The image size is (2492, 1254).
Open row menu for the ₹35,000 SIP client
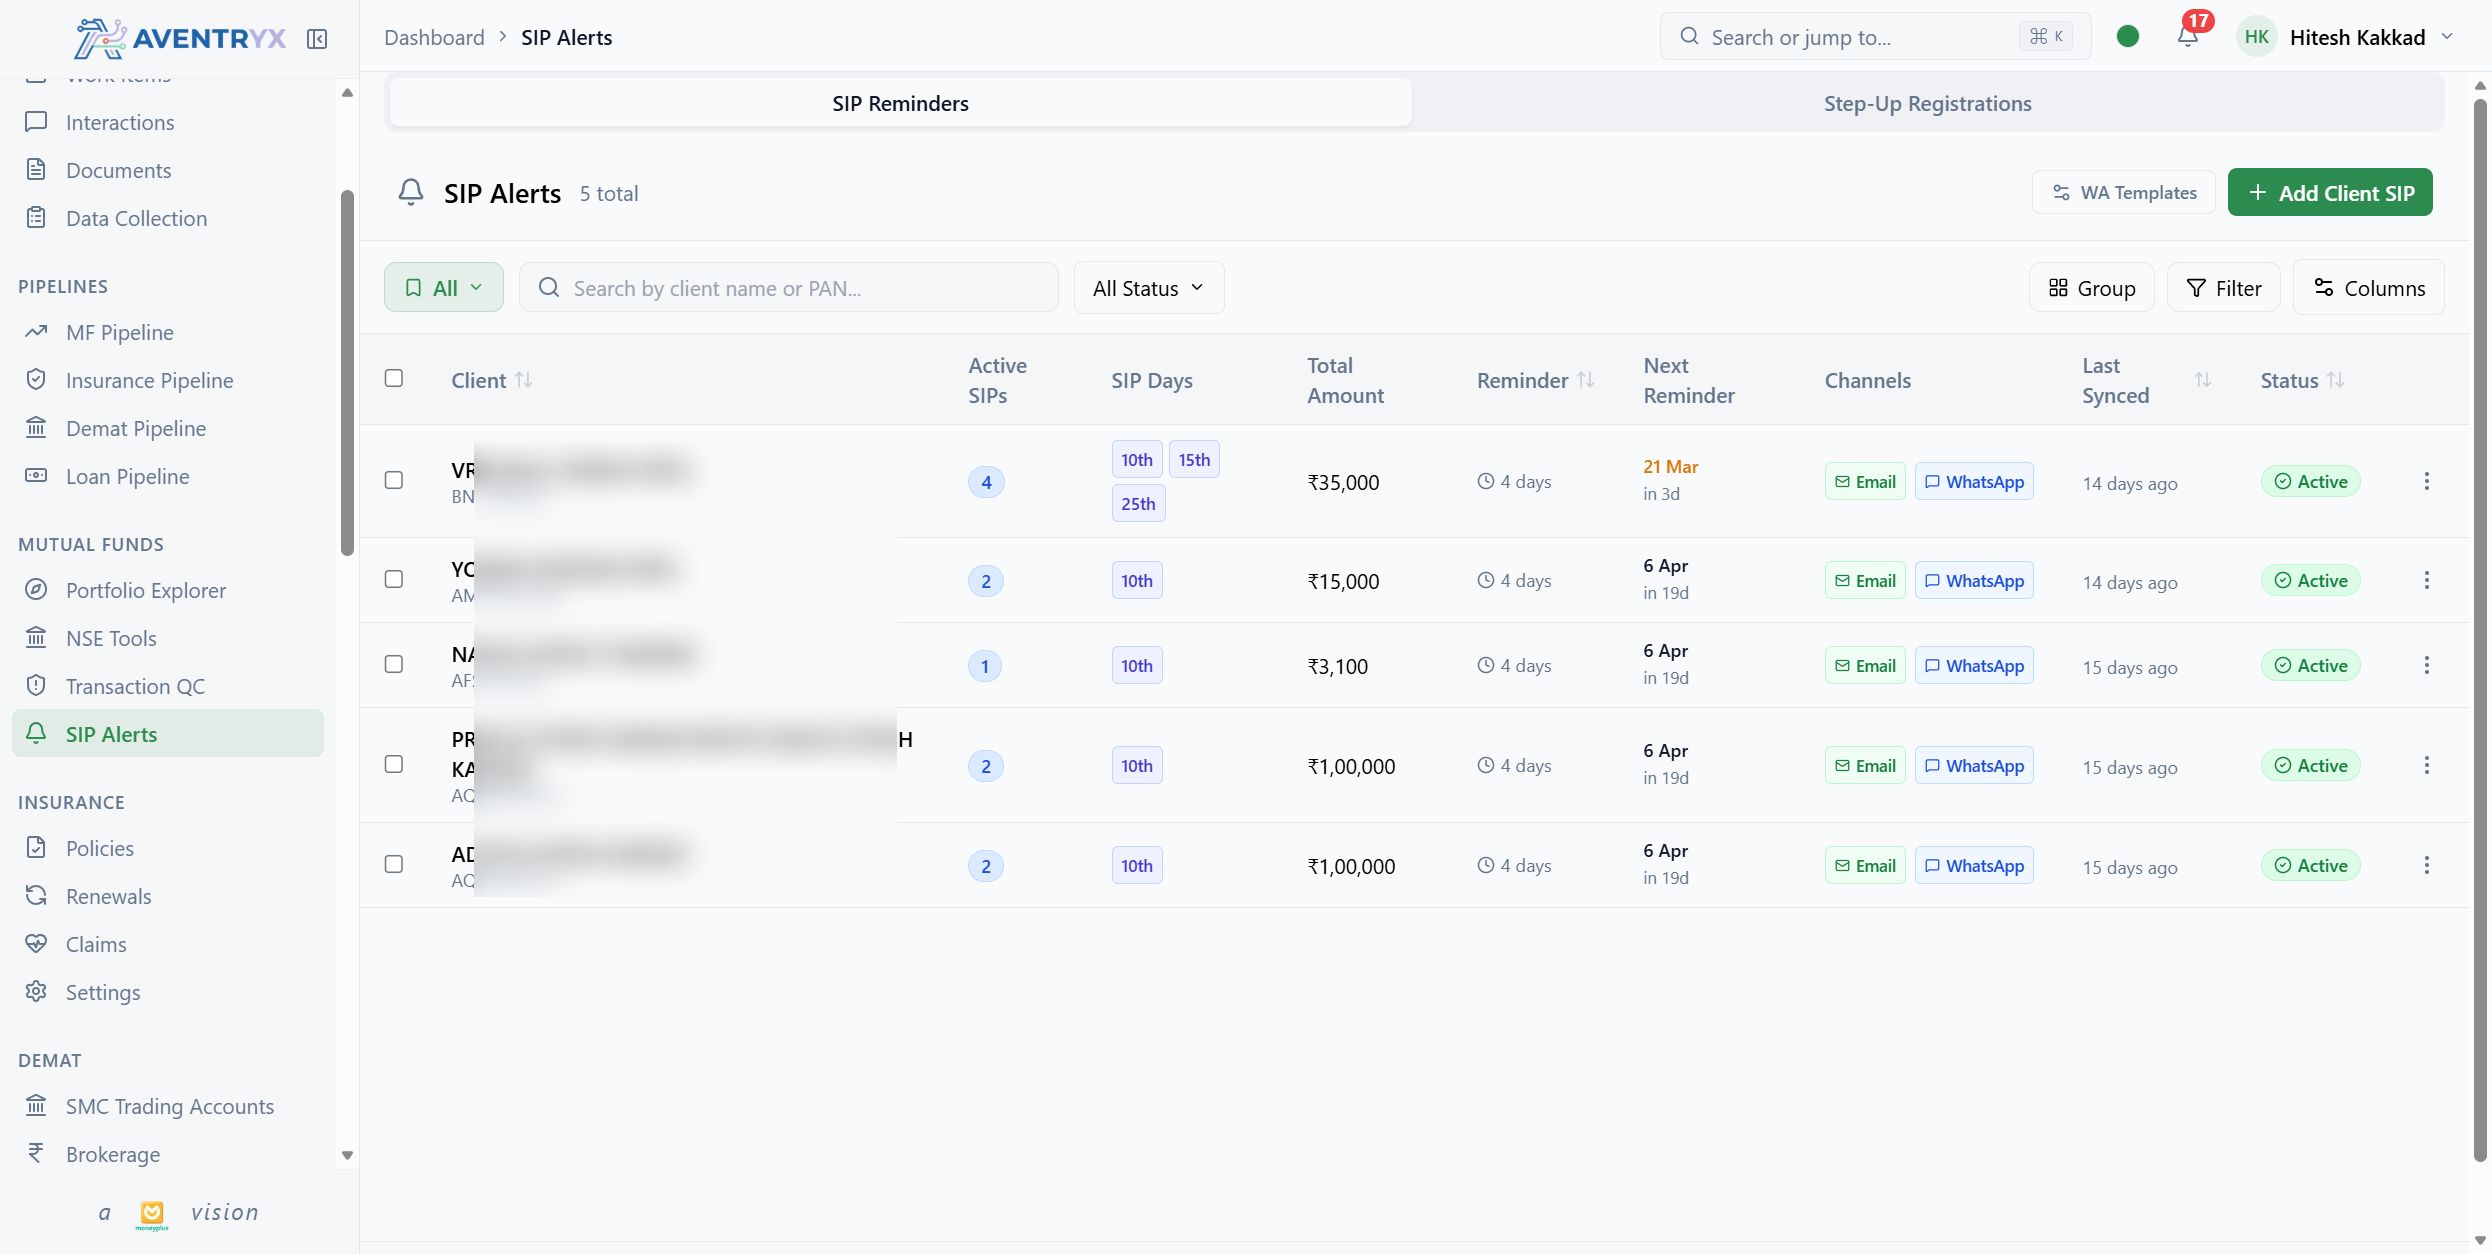(x=2426, y=481)
